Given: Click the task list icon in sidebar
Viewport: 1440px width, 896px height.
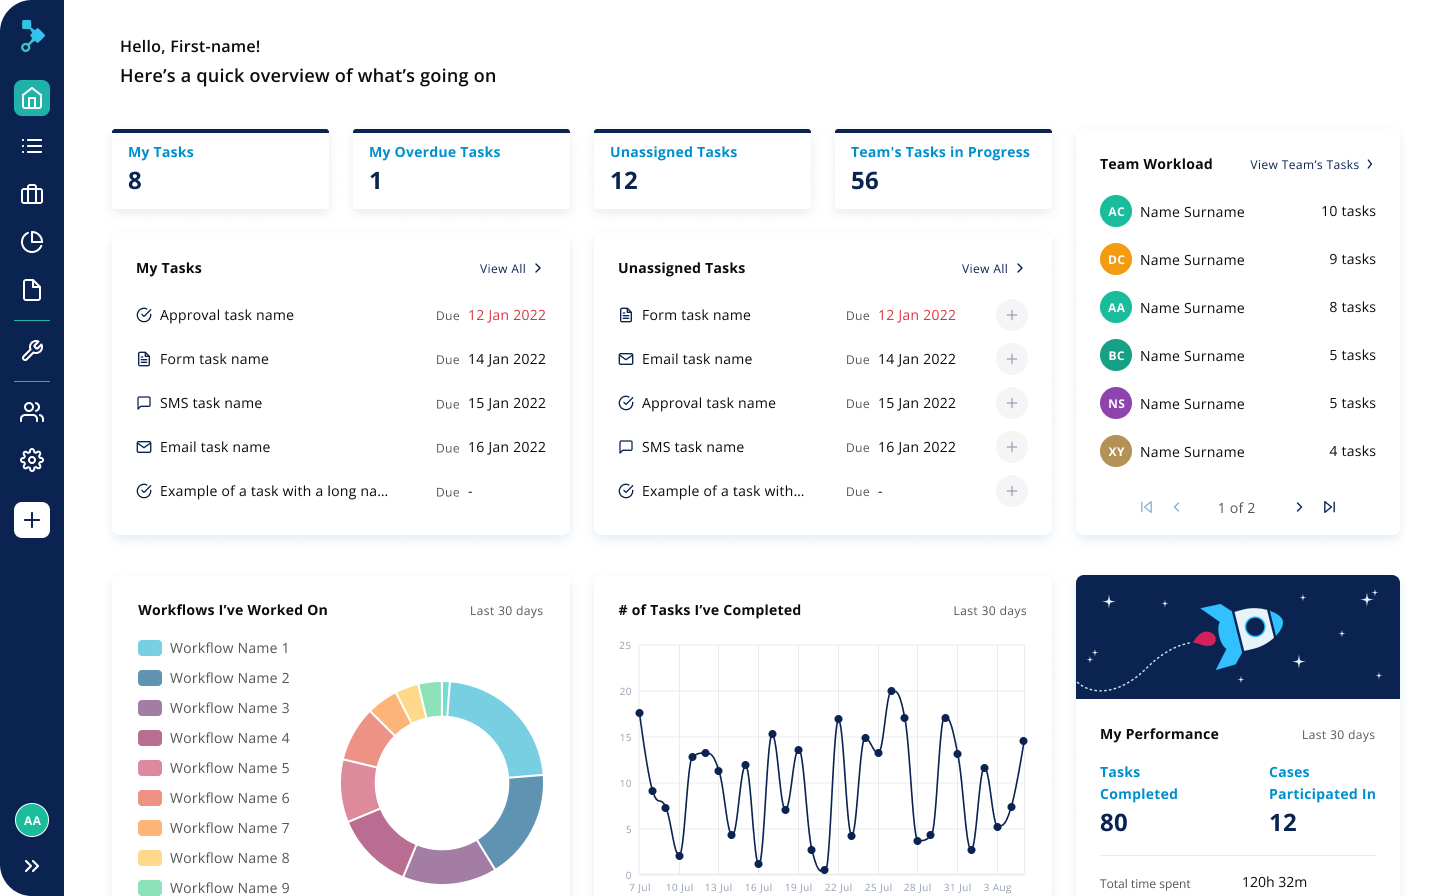Looking at the screenshot, I should click(32, 146).
